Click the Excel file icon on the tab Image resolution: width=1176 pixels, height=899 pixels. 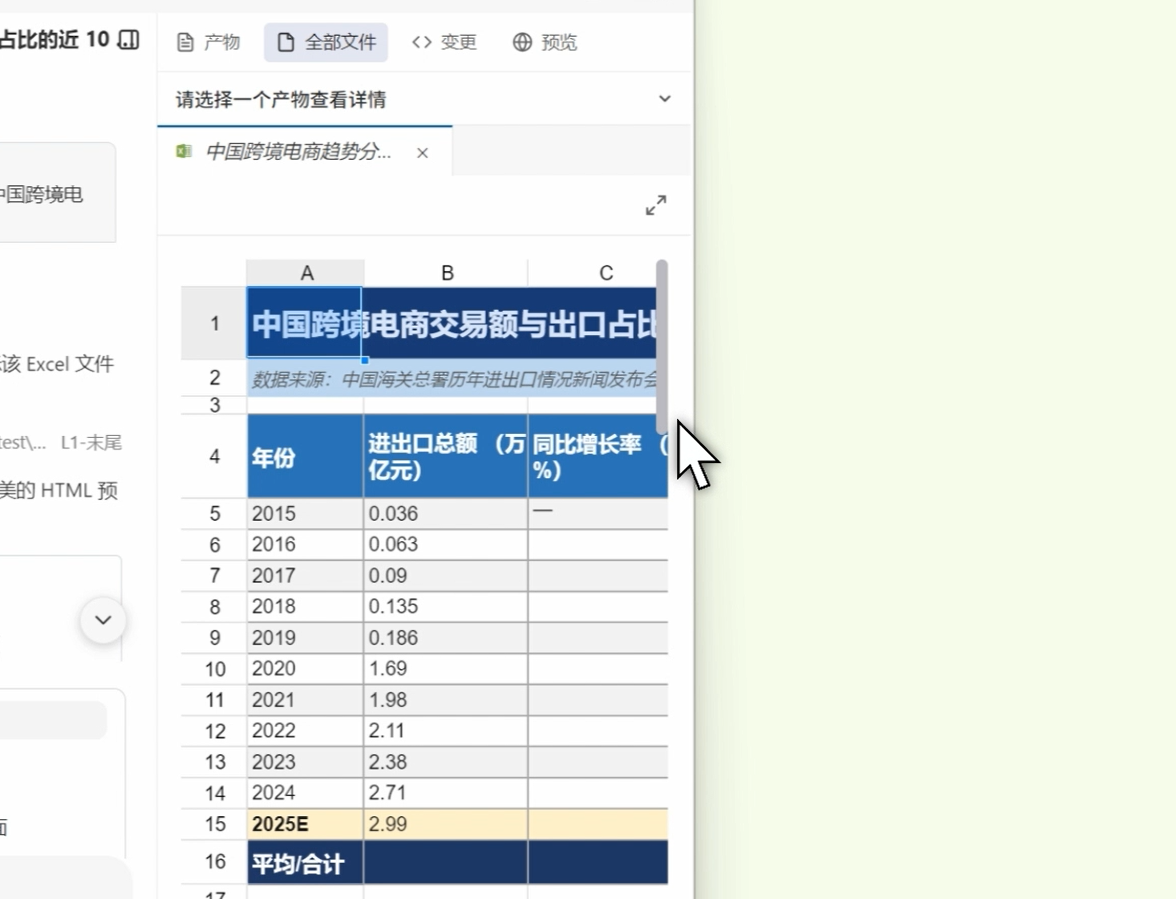click(184, 152)
